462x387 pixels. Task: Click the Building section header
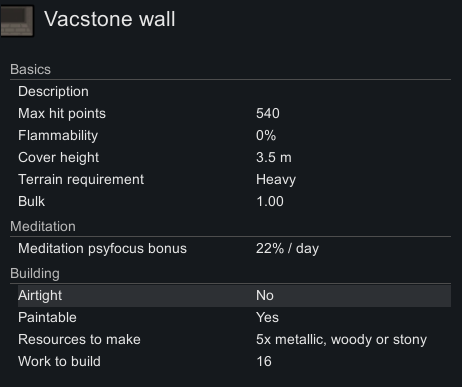click(35, 274)
